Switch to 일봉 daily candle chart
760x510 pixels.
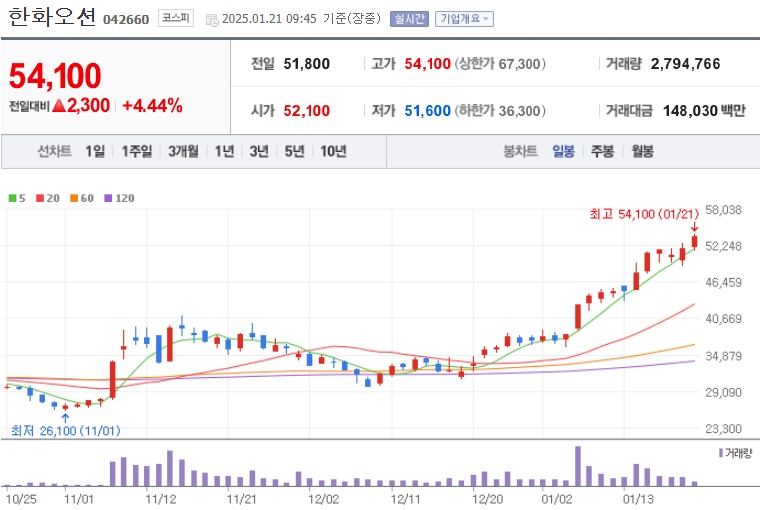pyautogui.click(x=563, y=151)
